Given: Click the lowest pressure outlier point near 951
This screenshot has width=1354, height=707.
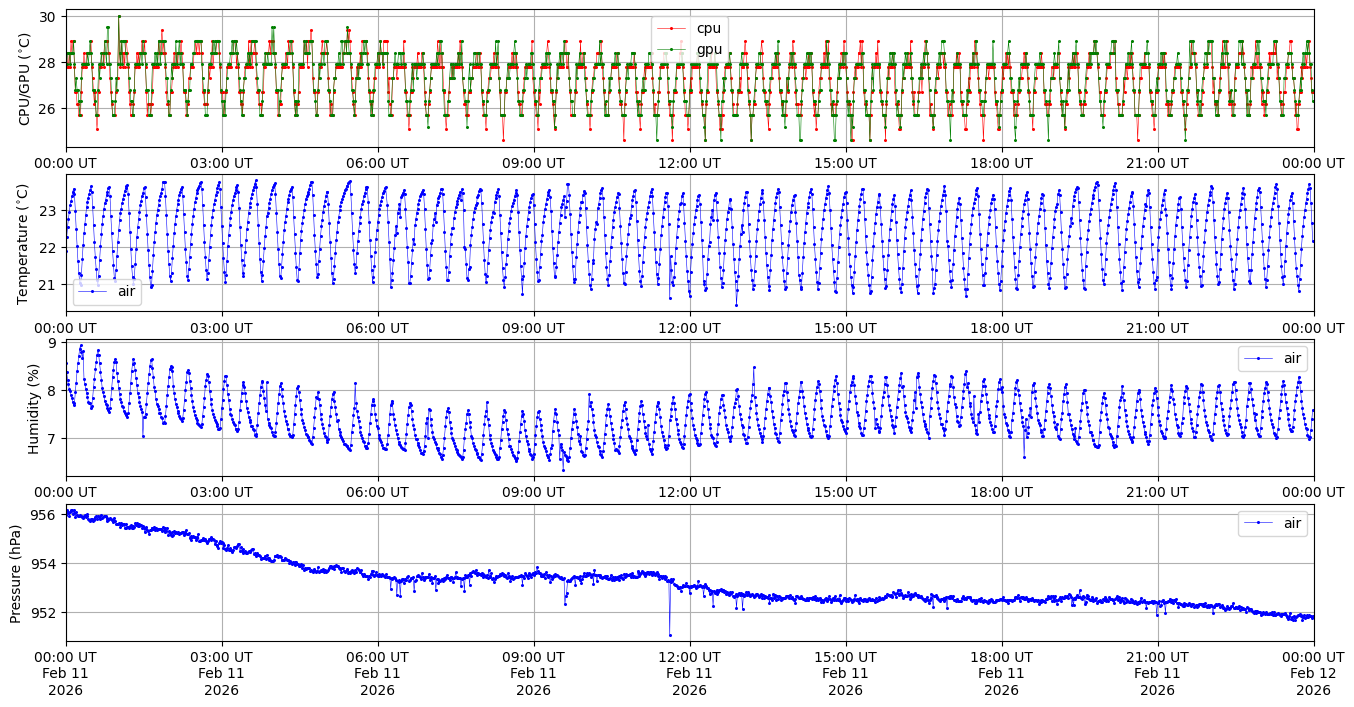Looking at the screenshot, I should tap(670, 635).
